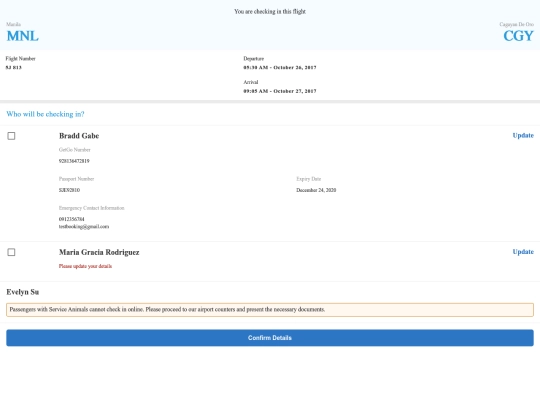Click the Manila city label

tap(13, 24)
